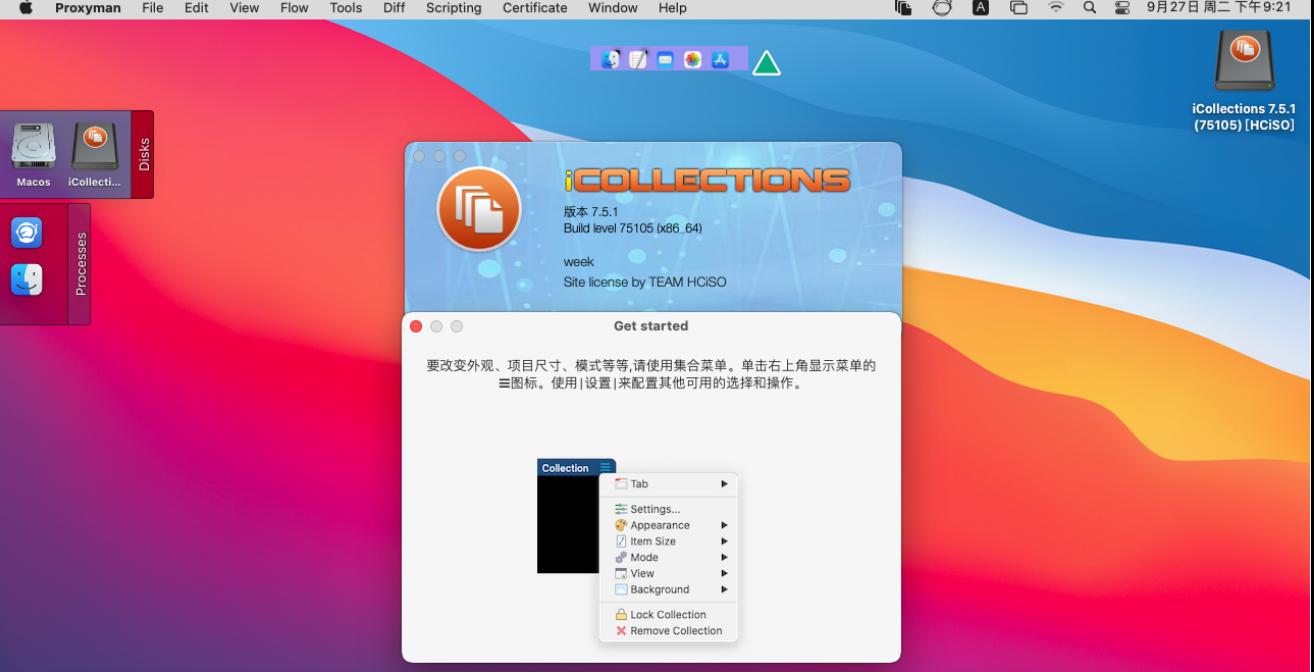The image size is (1314, 672).
Task: Click the word week in the About window
Action: [x=579, y=262]
